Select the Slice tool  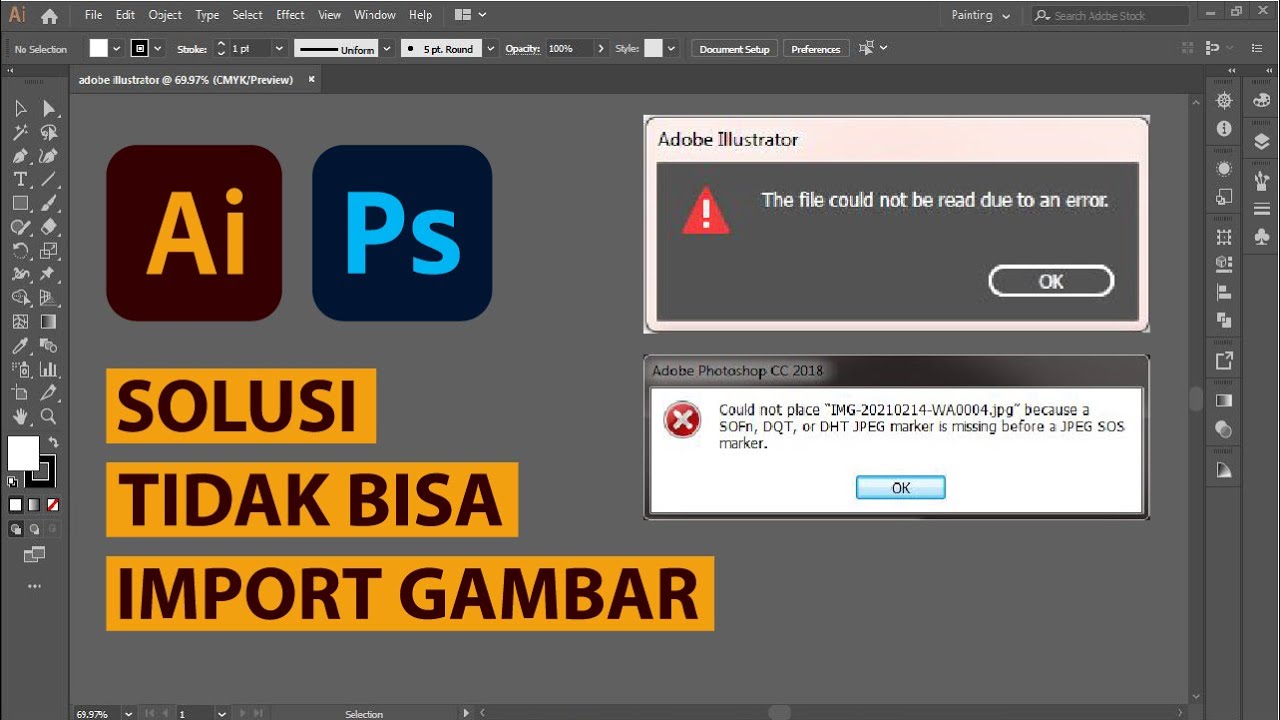coord(48,393)
